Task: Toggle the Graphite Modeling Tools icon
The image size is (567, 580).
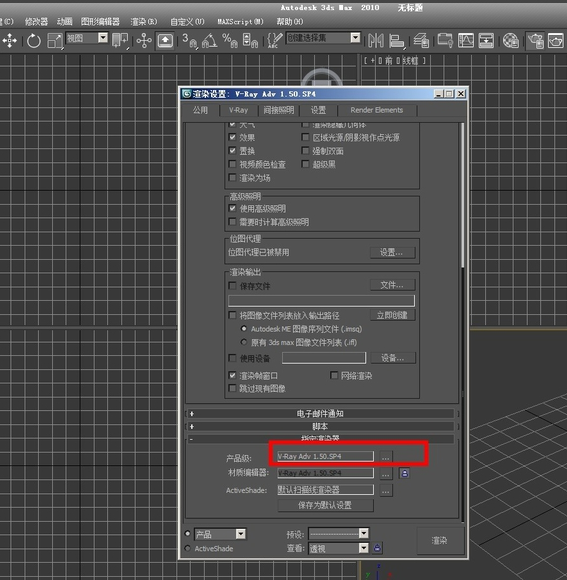Action: (445, 40)
